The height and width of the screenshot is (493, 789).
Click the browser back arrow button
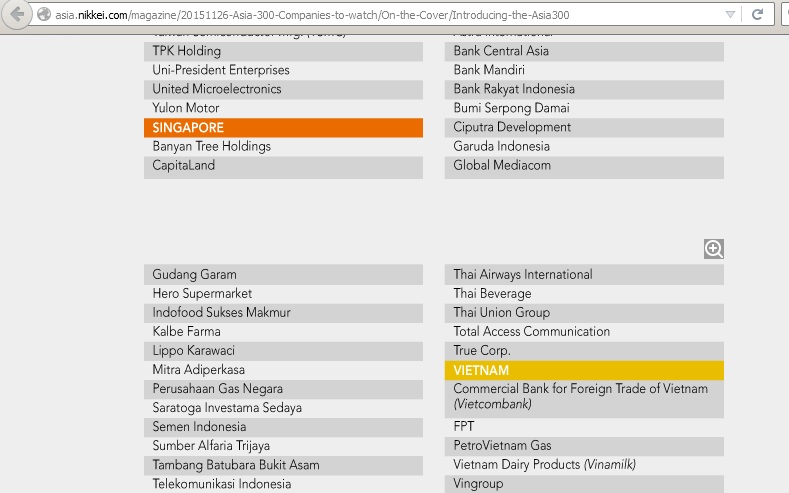click(x=16, y=15)
